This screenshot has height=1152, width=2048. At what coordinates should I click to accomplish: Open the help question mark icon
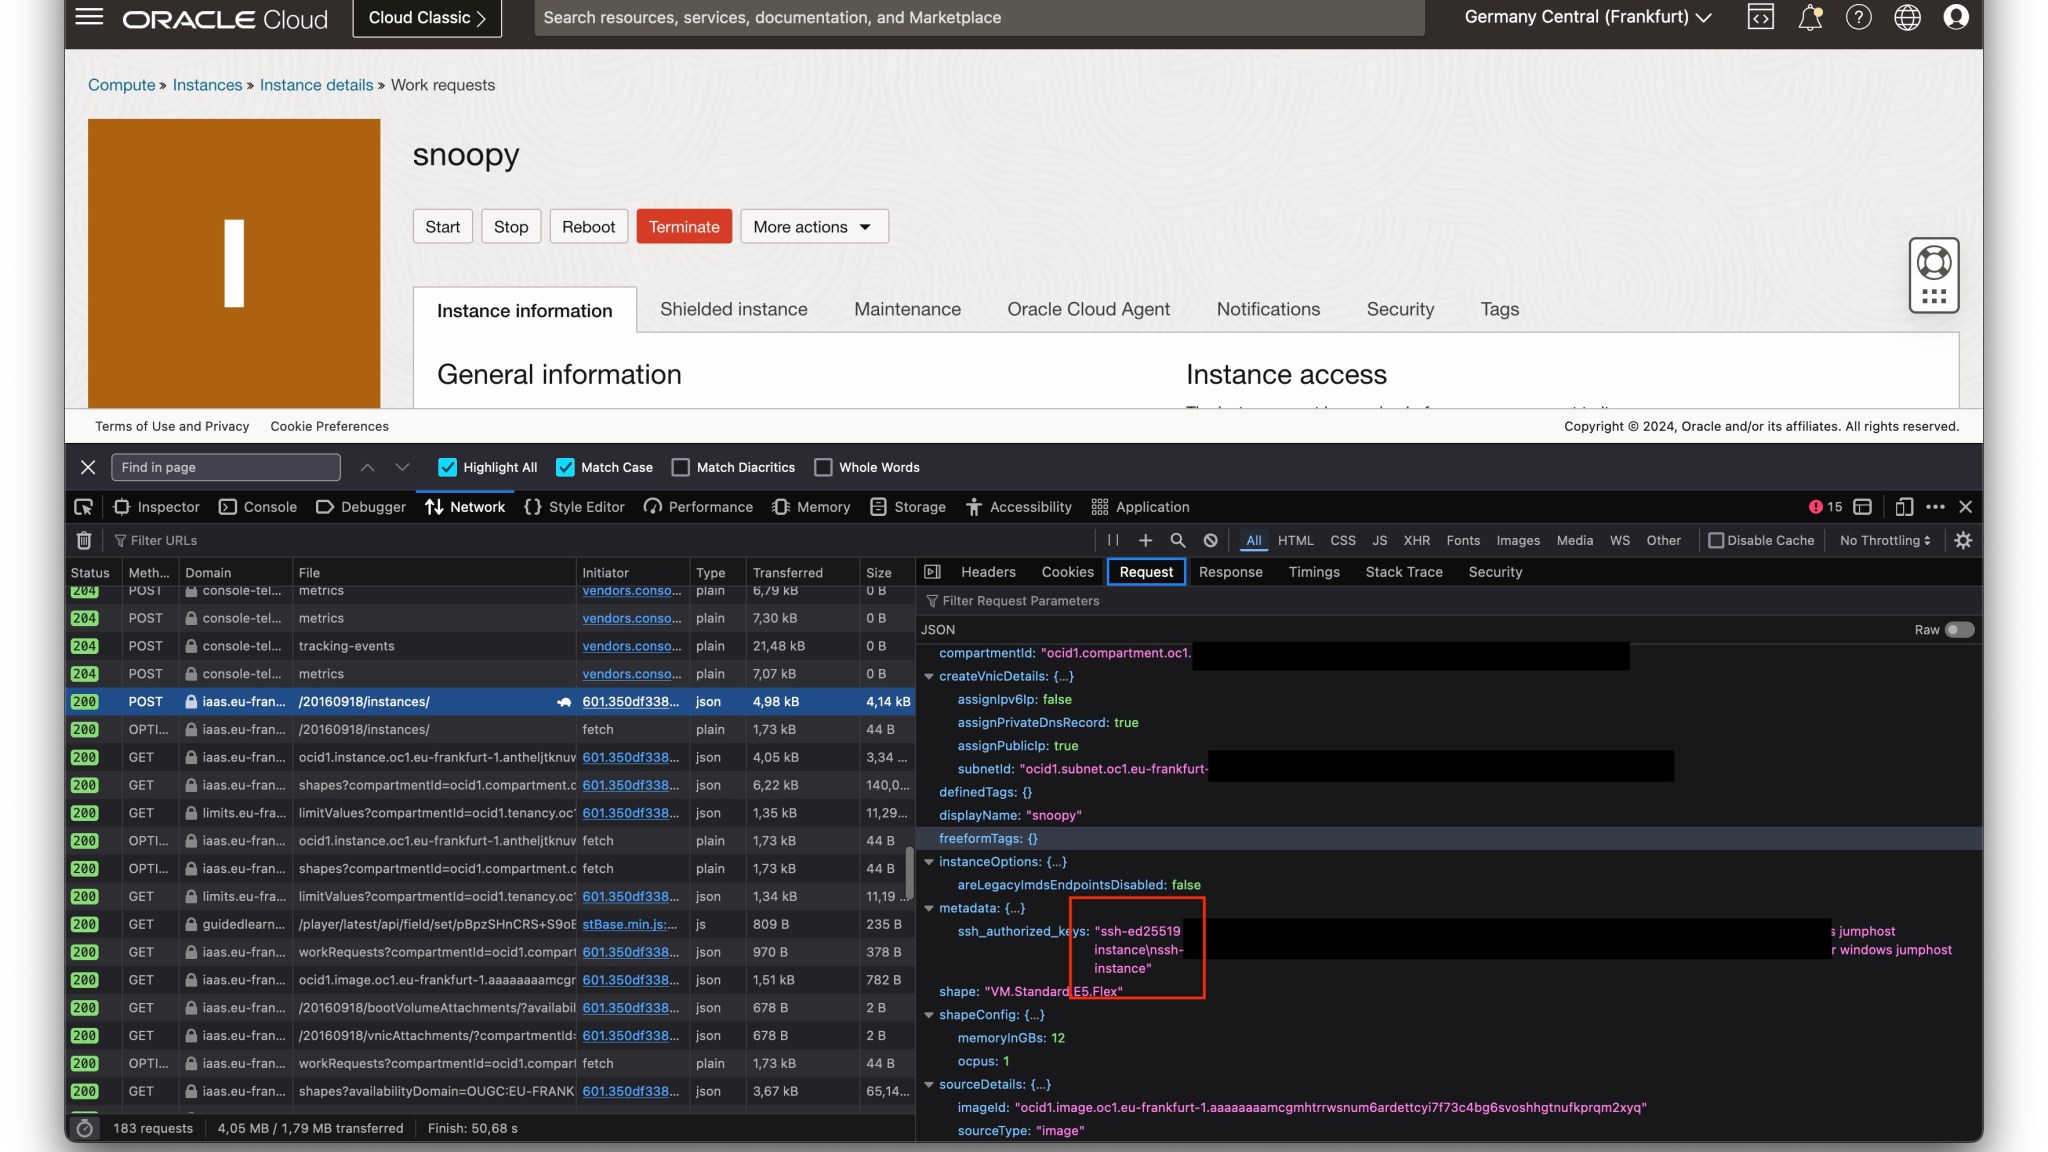pos(1859,17)
